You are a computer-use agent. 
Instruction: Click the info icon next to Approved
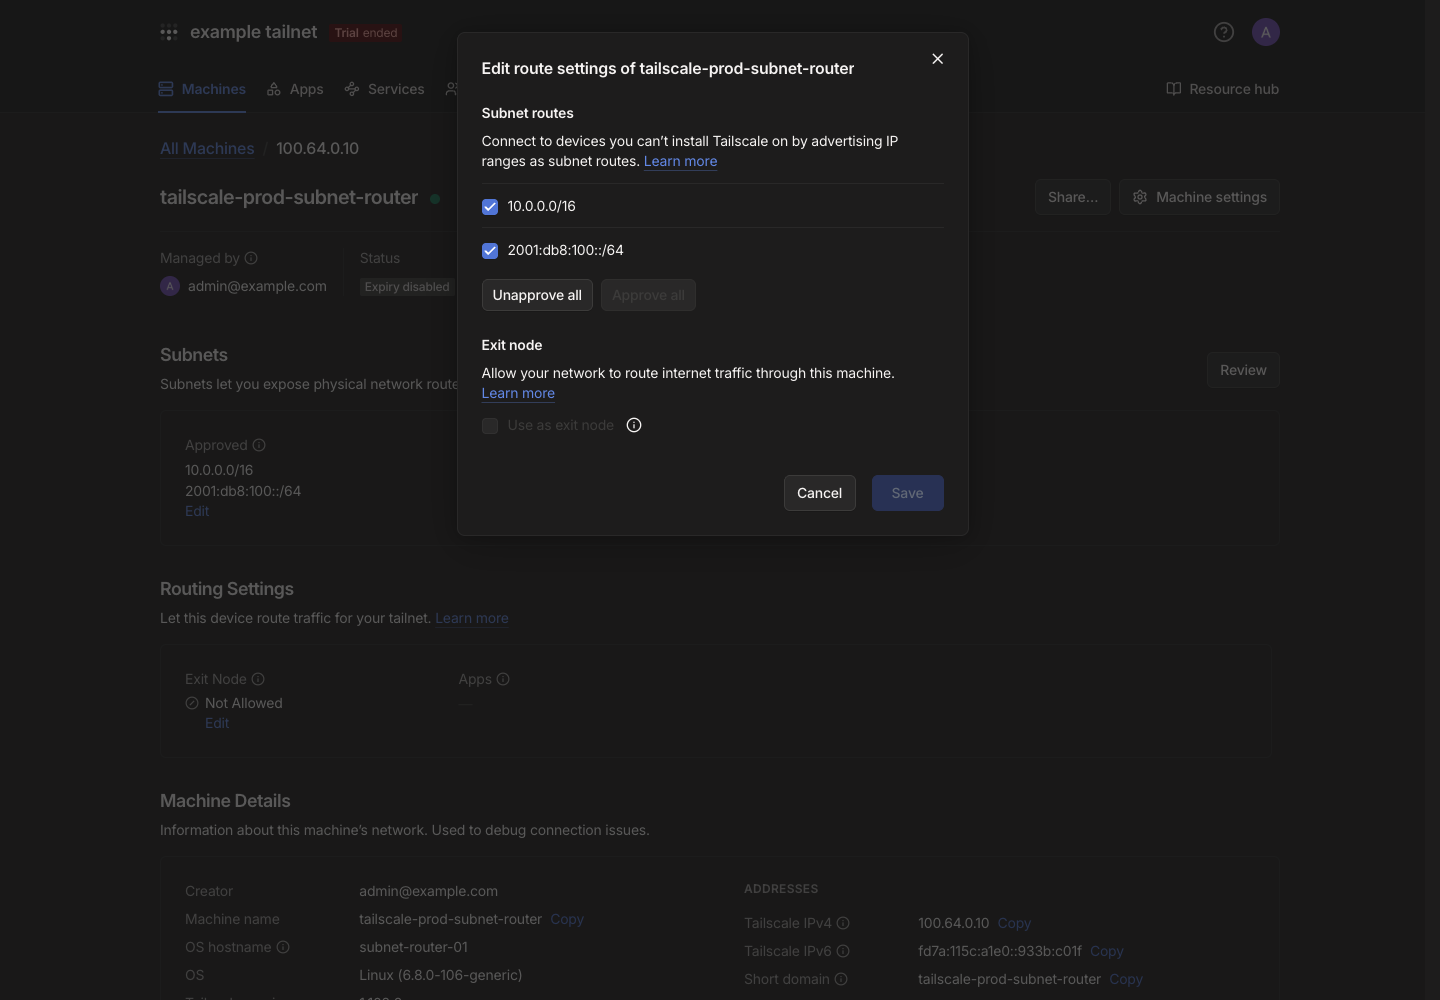tap(259, 445)
